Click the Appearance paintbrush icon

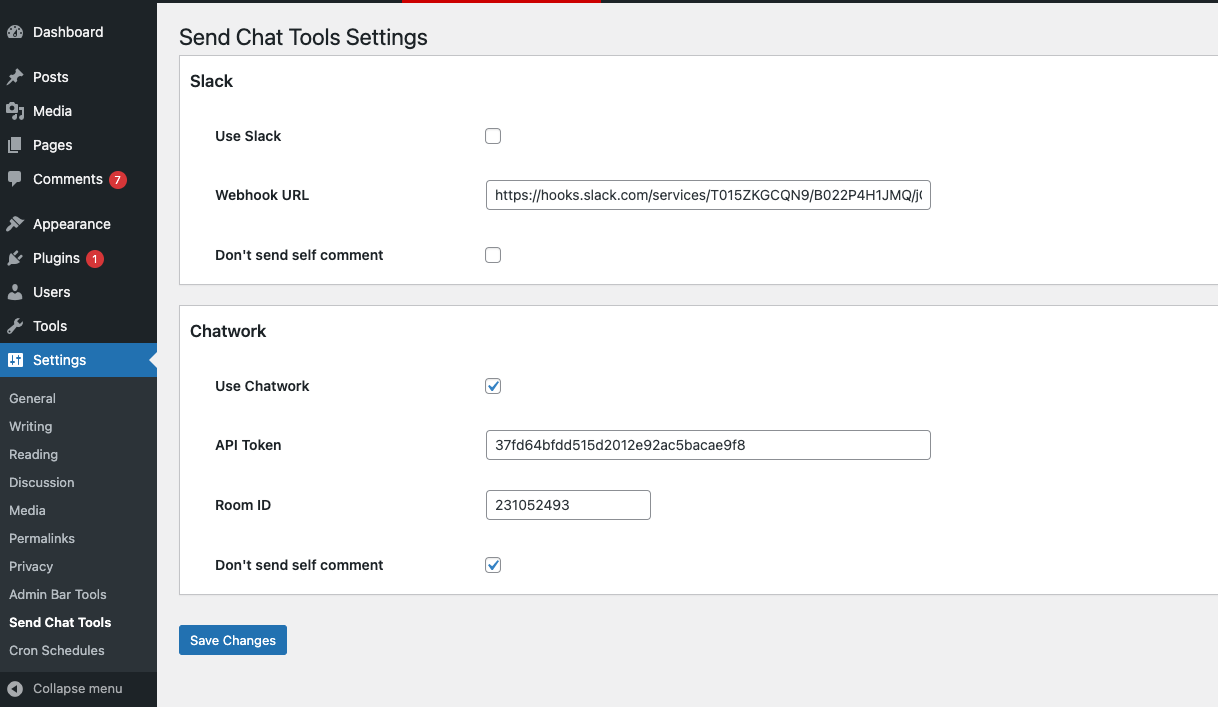[15, 224]
